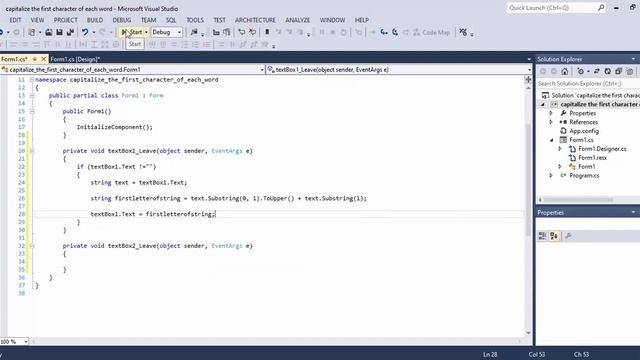Click the Code Map button
This screenshot has height=360, width=640.
pos(431,32)
